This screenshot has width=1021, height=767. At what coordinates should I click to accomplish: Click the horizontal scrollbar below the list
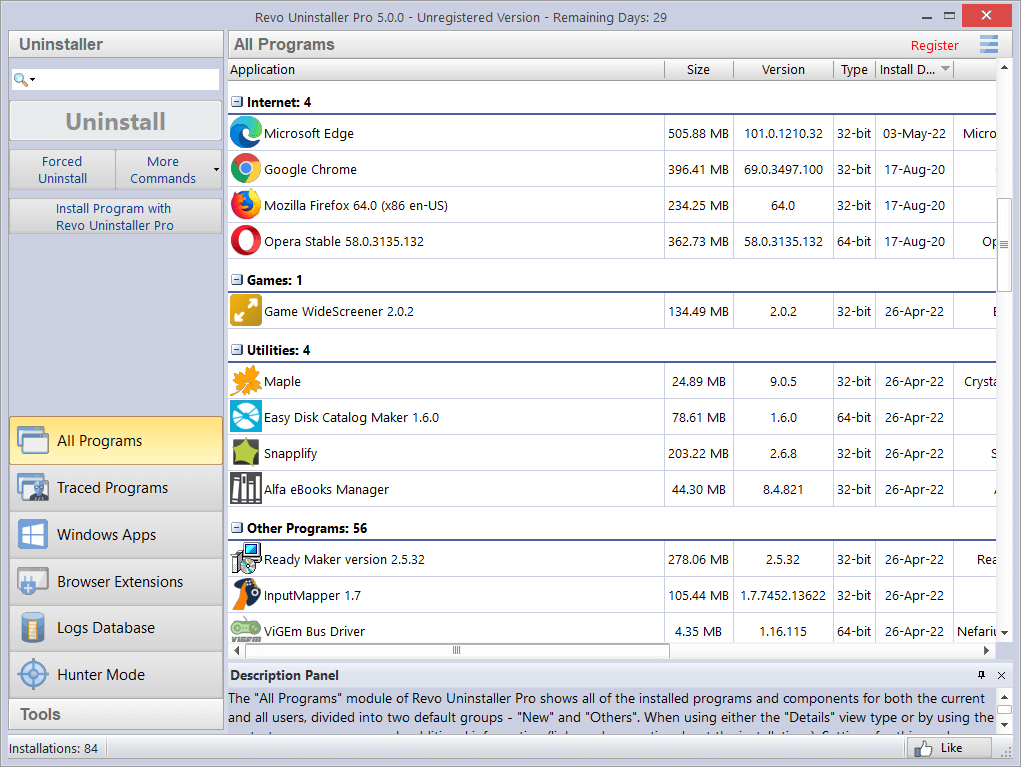point(455,650)
